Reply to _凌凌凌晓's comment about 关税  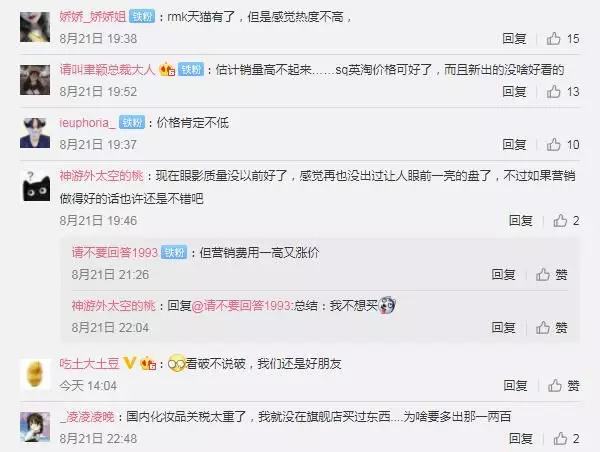520,439
